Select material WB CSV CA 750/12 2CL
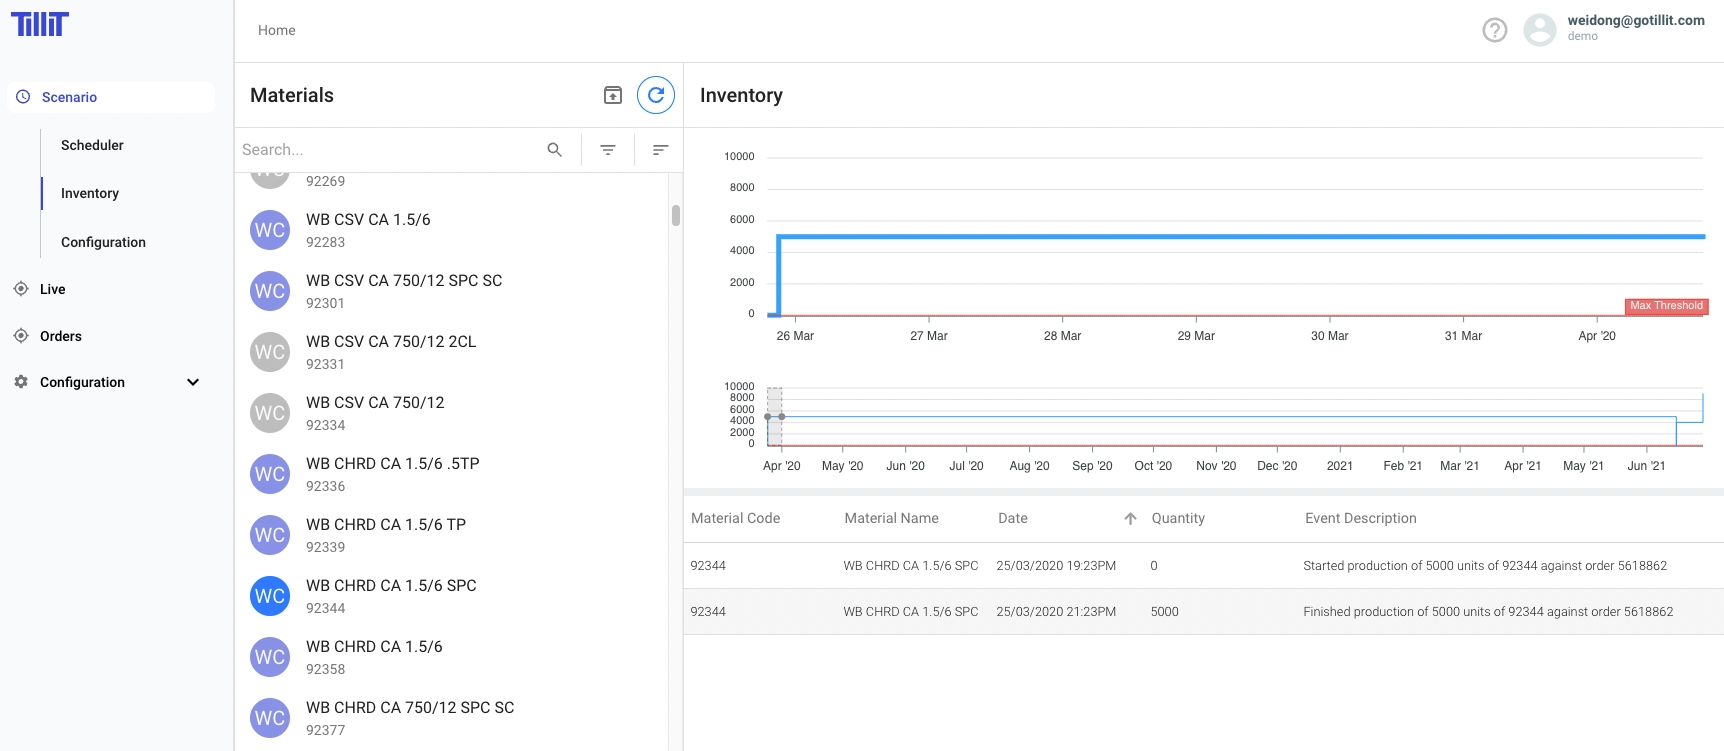The width and height of the screenshot is (1724, 751). (x=391, y=352)
